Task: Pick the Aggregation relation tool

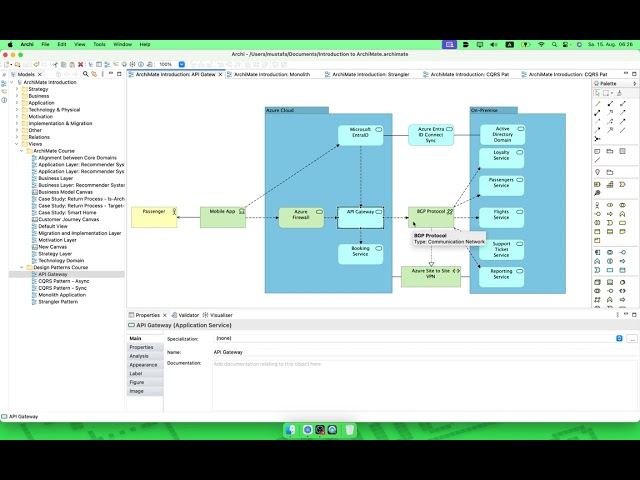Action: pos(622,104)
